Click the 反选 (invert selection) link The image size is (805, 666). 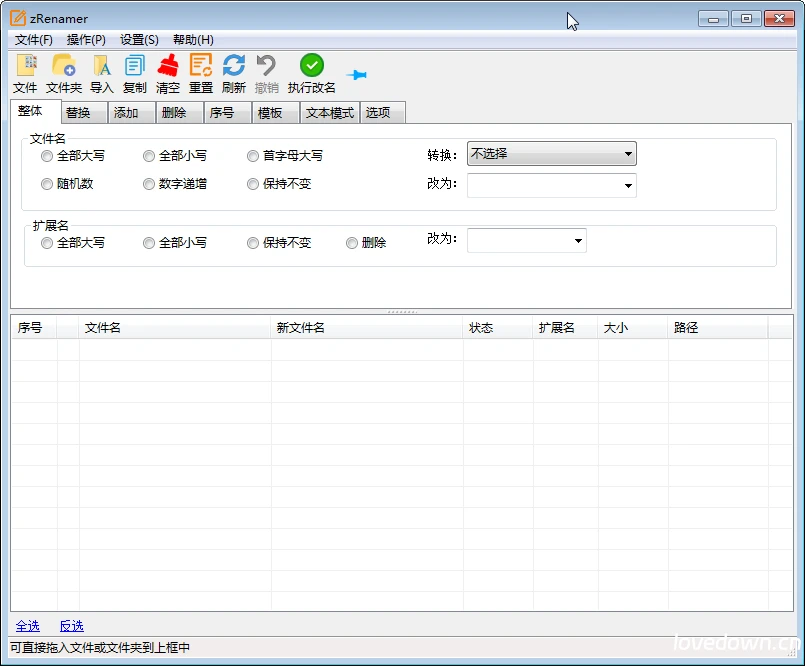coord(70,625)
